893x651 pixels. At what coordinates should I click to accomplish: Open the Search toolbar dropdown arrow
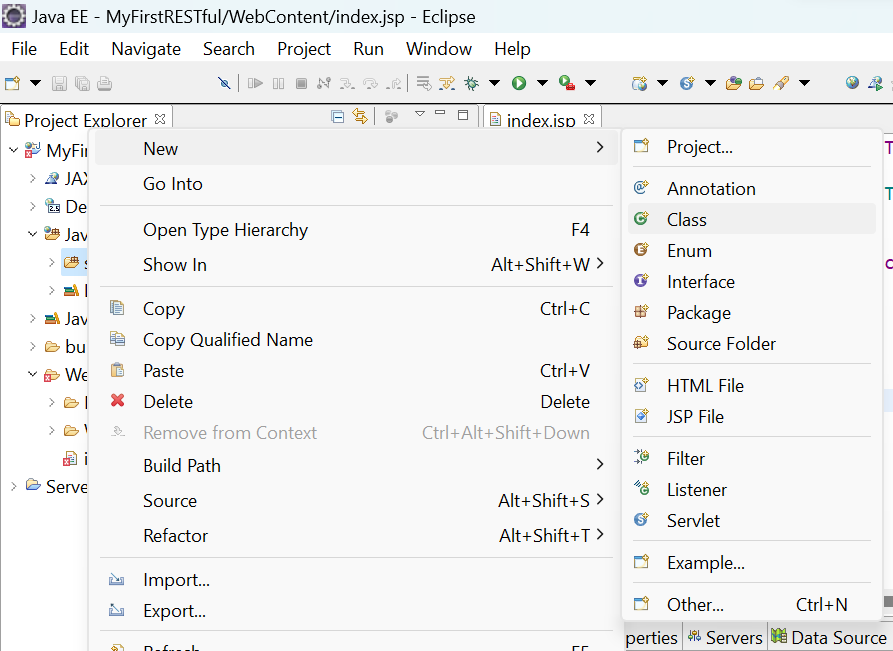tap(804, 83)
